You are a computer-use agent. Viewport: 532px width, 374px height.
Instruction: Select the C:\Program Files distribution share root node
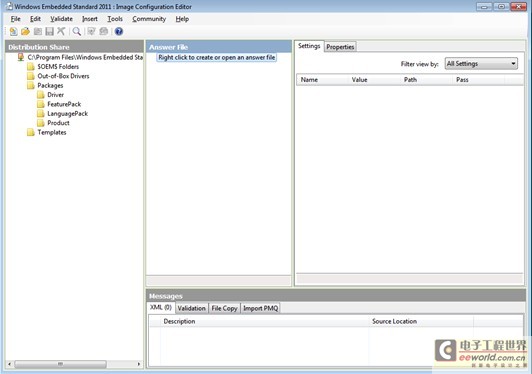(85, 57)
